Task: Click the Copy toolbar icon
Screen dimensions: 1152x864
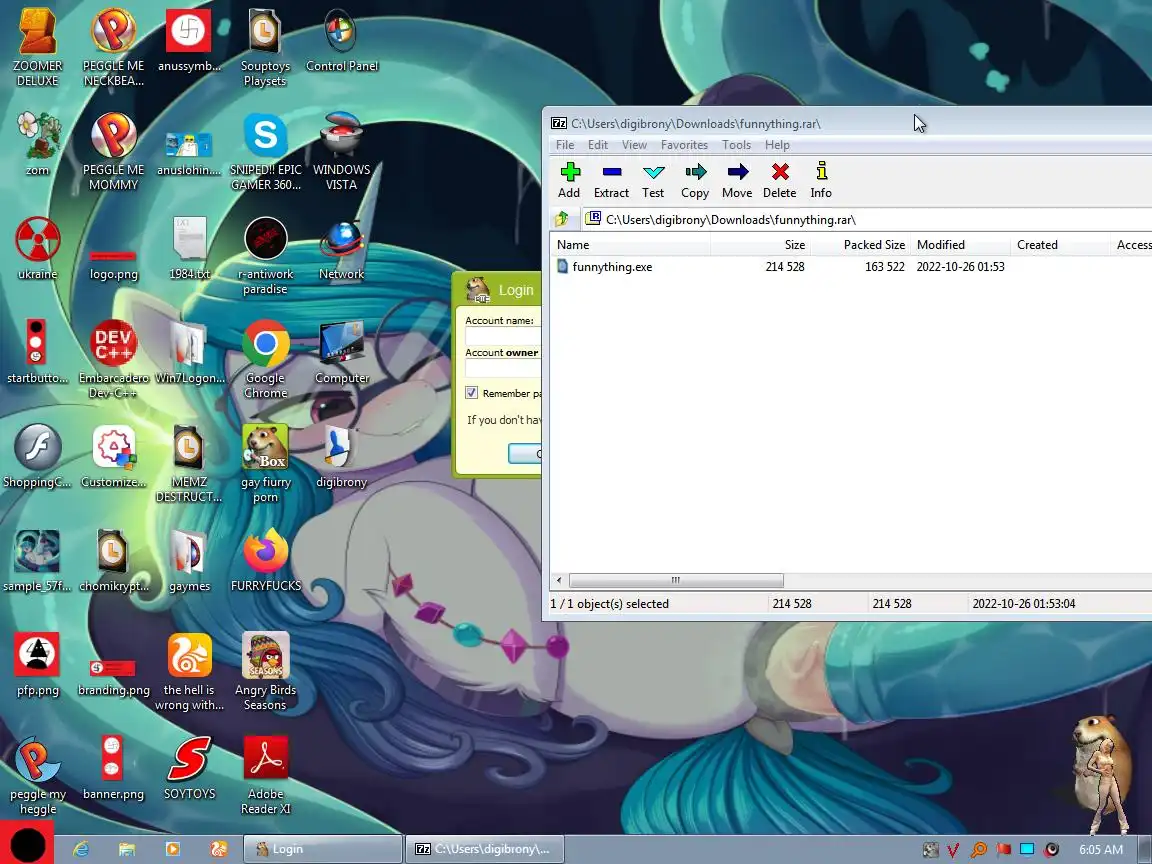Action: click(x=695, y=180)
